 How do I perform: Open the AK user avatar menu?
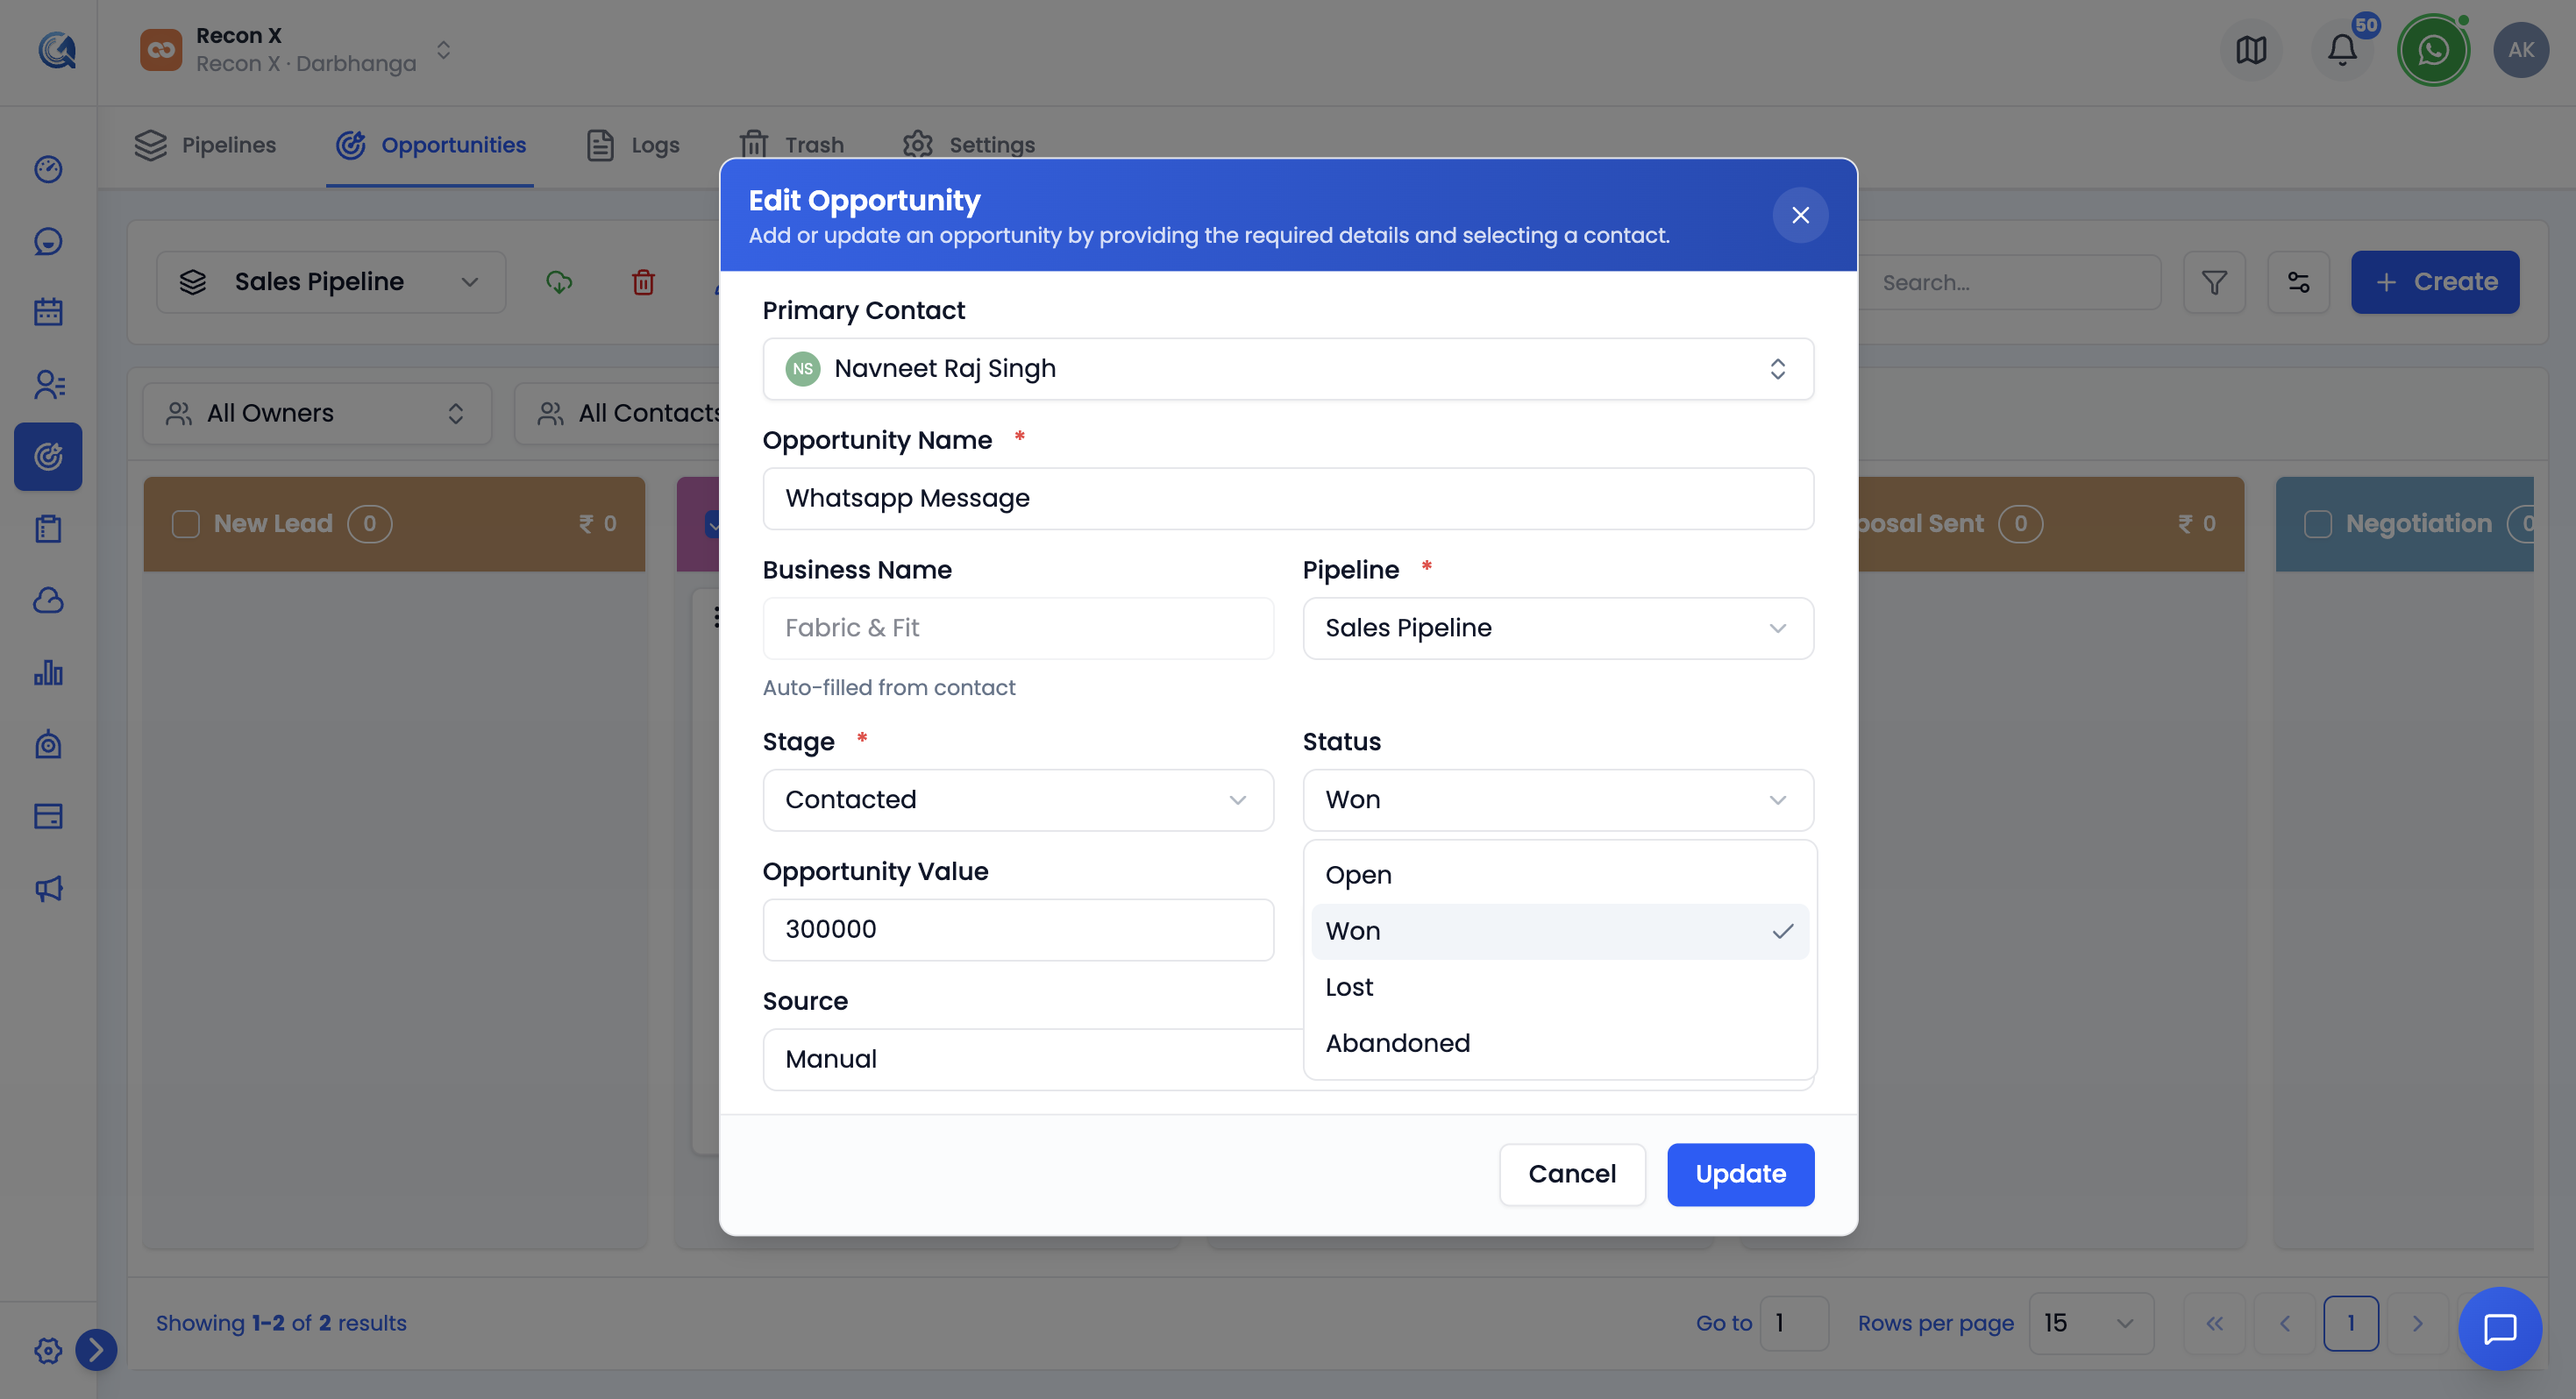point(2521,50)
